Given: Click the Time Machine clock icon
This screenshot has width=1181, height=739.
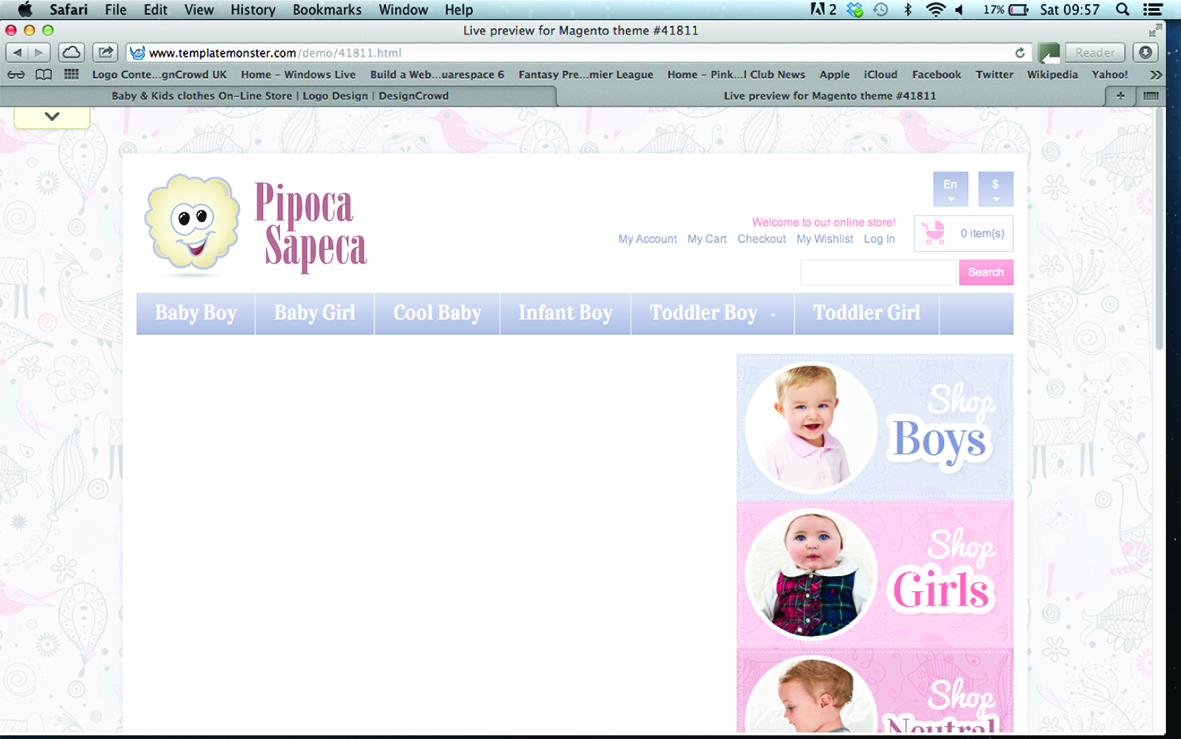Looking at the screenshot, I should tap(880, 10).
